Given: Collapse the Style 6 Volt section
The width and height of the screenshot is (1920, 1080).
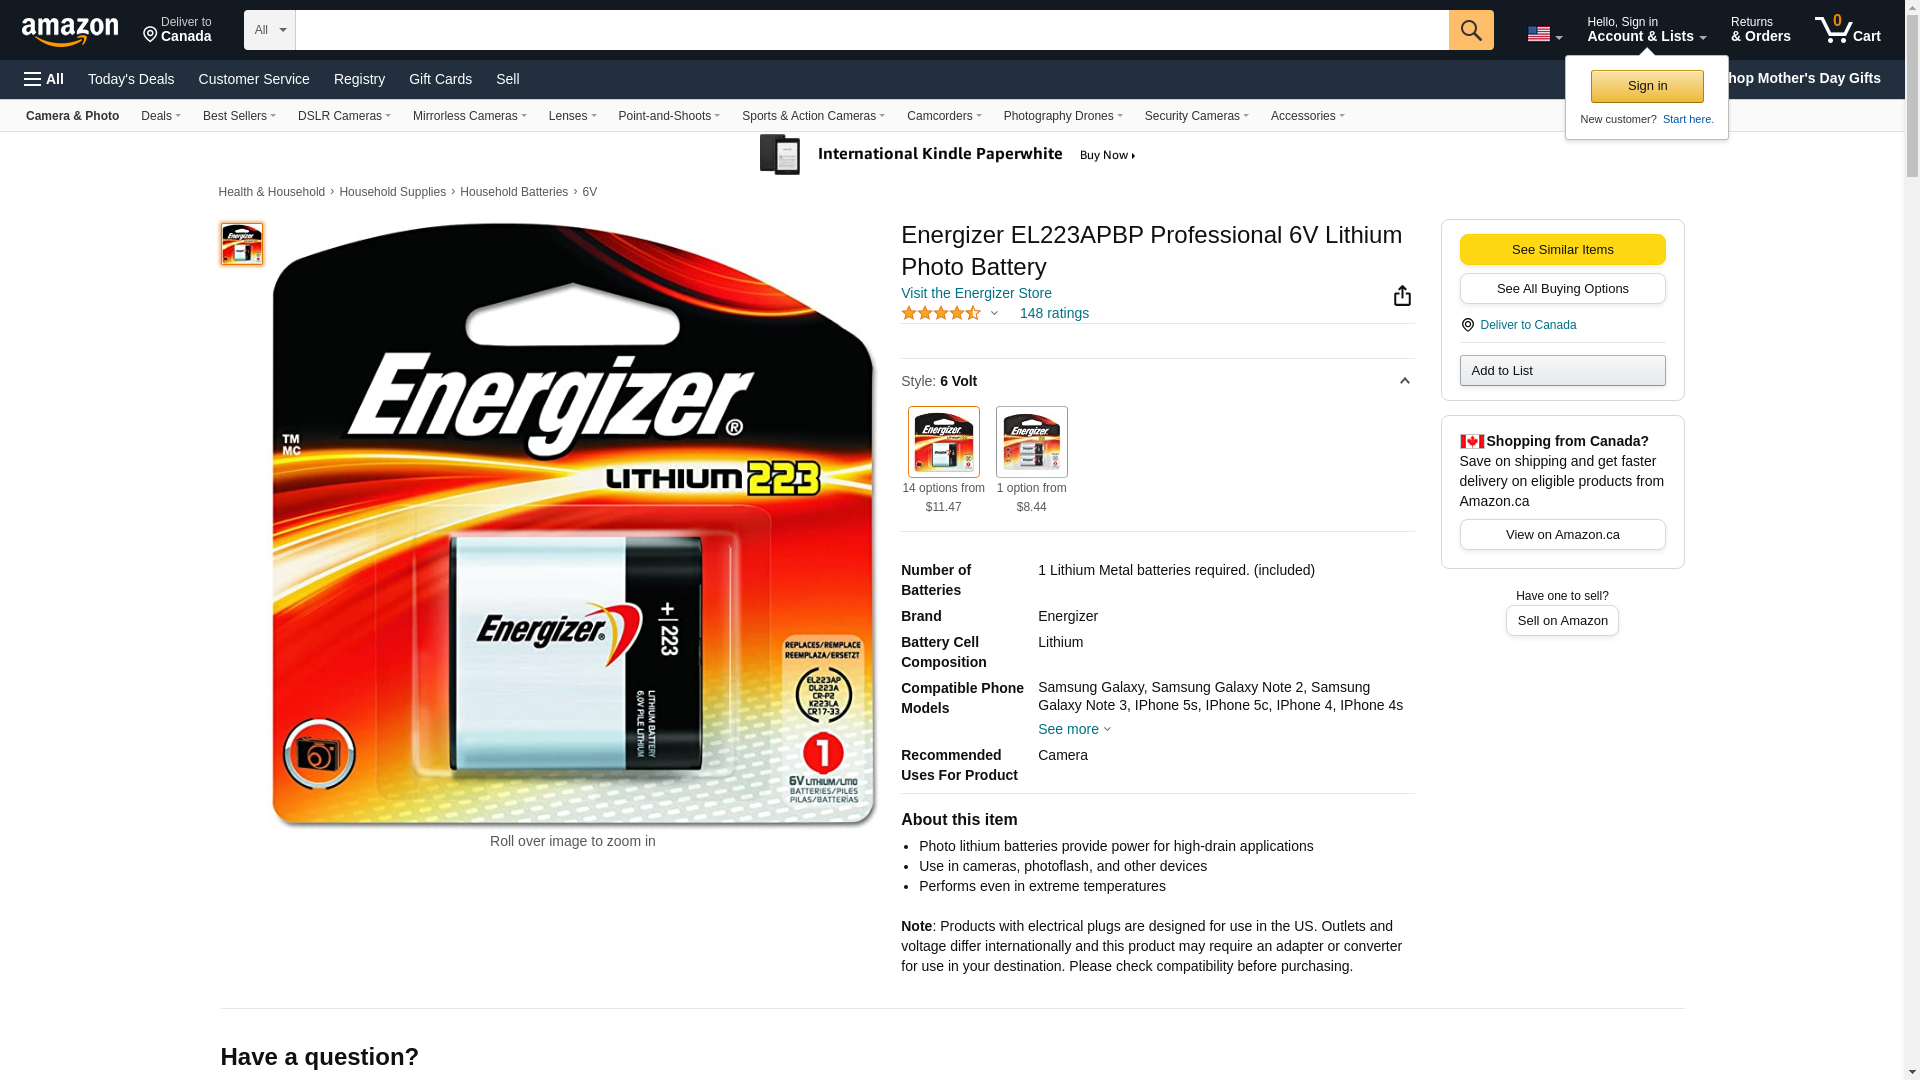Looking at the screenshot, I should (1404, 381).
